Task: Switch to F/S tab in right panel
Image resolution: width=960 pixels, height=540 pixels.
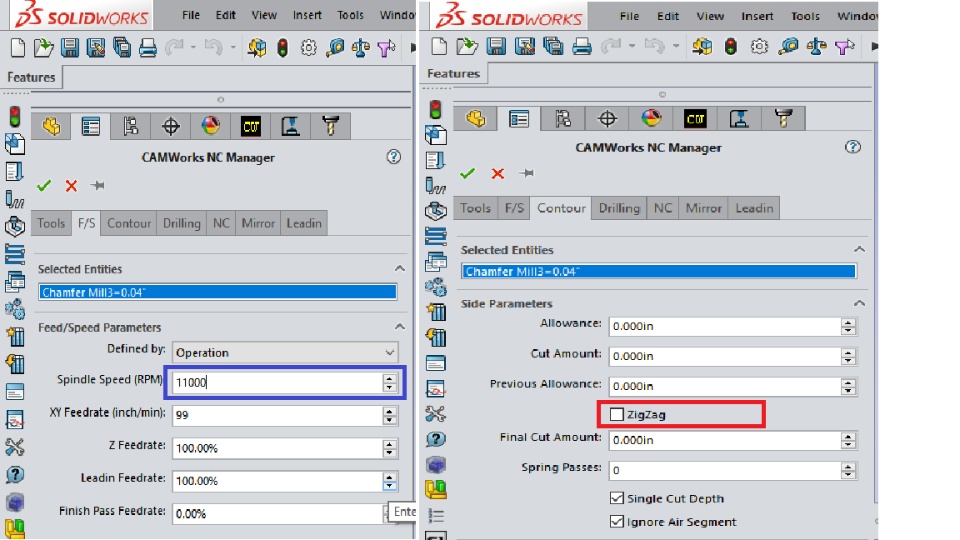Action: click(514, 208)
